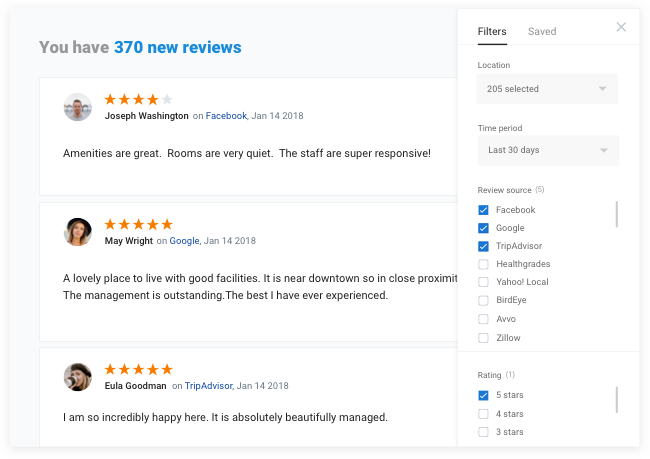The width and height of the screenshot is (650, 459).
Task: Open the Facebook link in Joseph's review
Action: coord(226,116)
